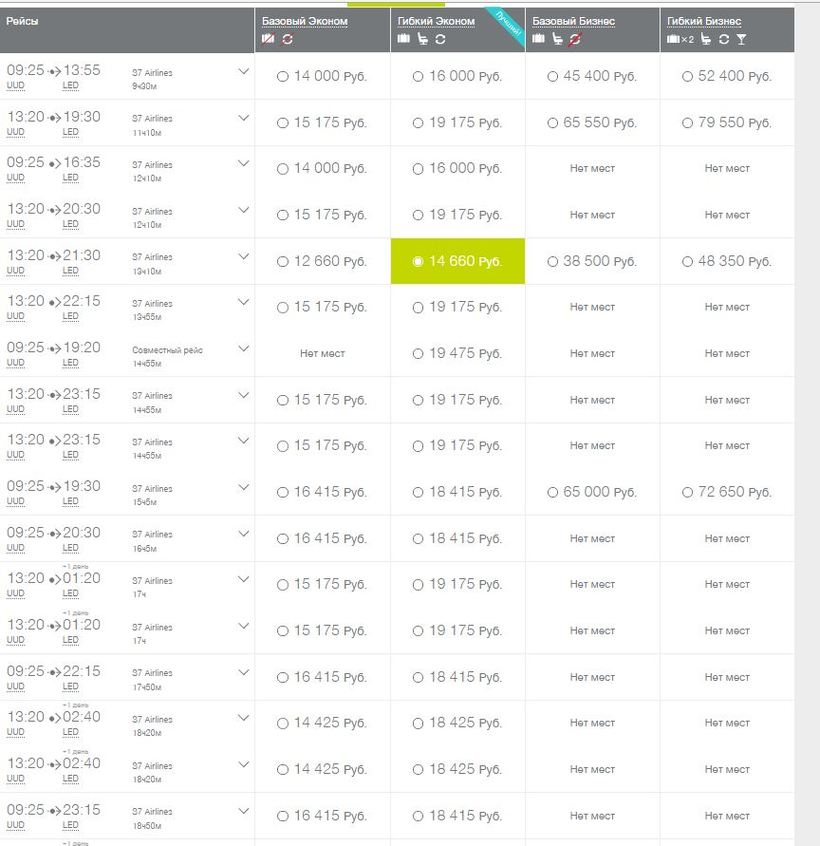Click '9ч30м' duration text
This screenshot has height=846, width=820.
pyautogui.click(x=145, y=86)
